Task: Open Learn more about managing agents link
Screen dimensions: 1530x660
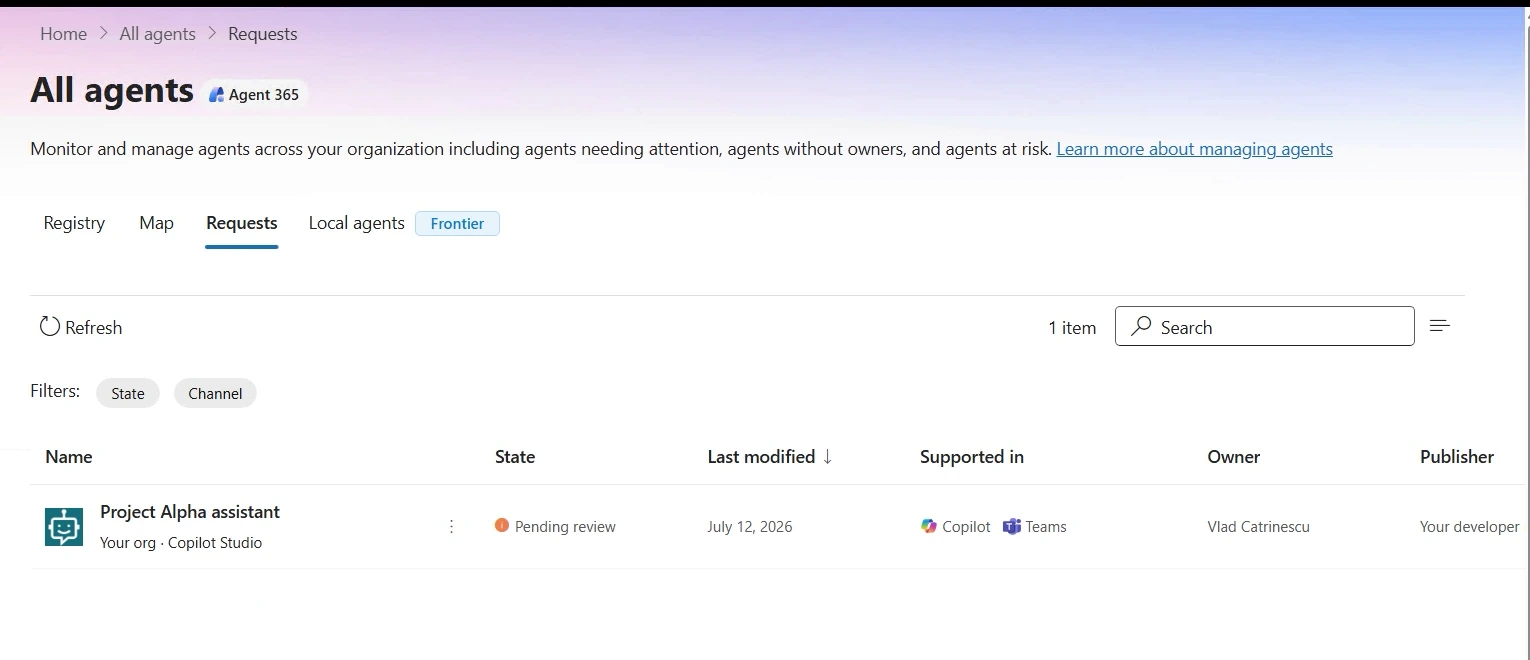Action: (x=1194, y=149)
